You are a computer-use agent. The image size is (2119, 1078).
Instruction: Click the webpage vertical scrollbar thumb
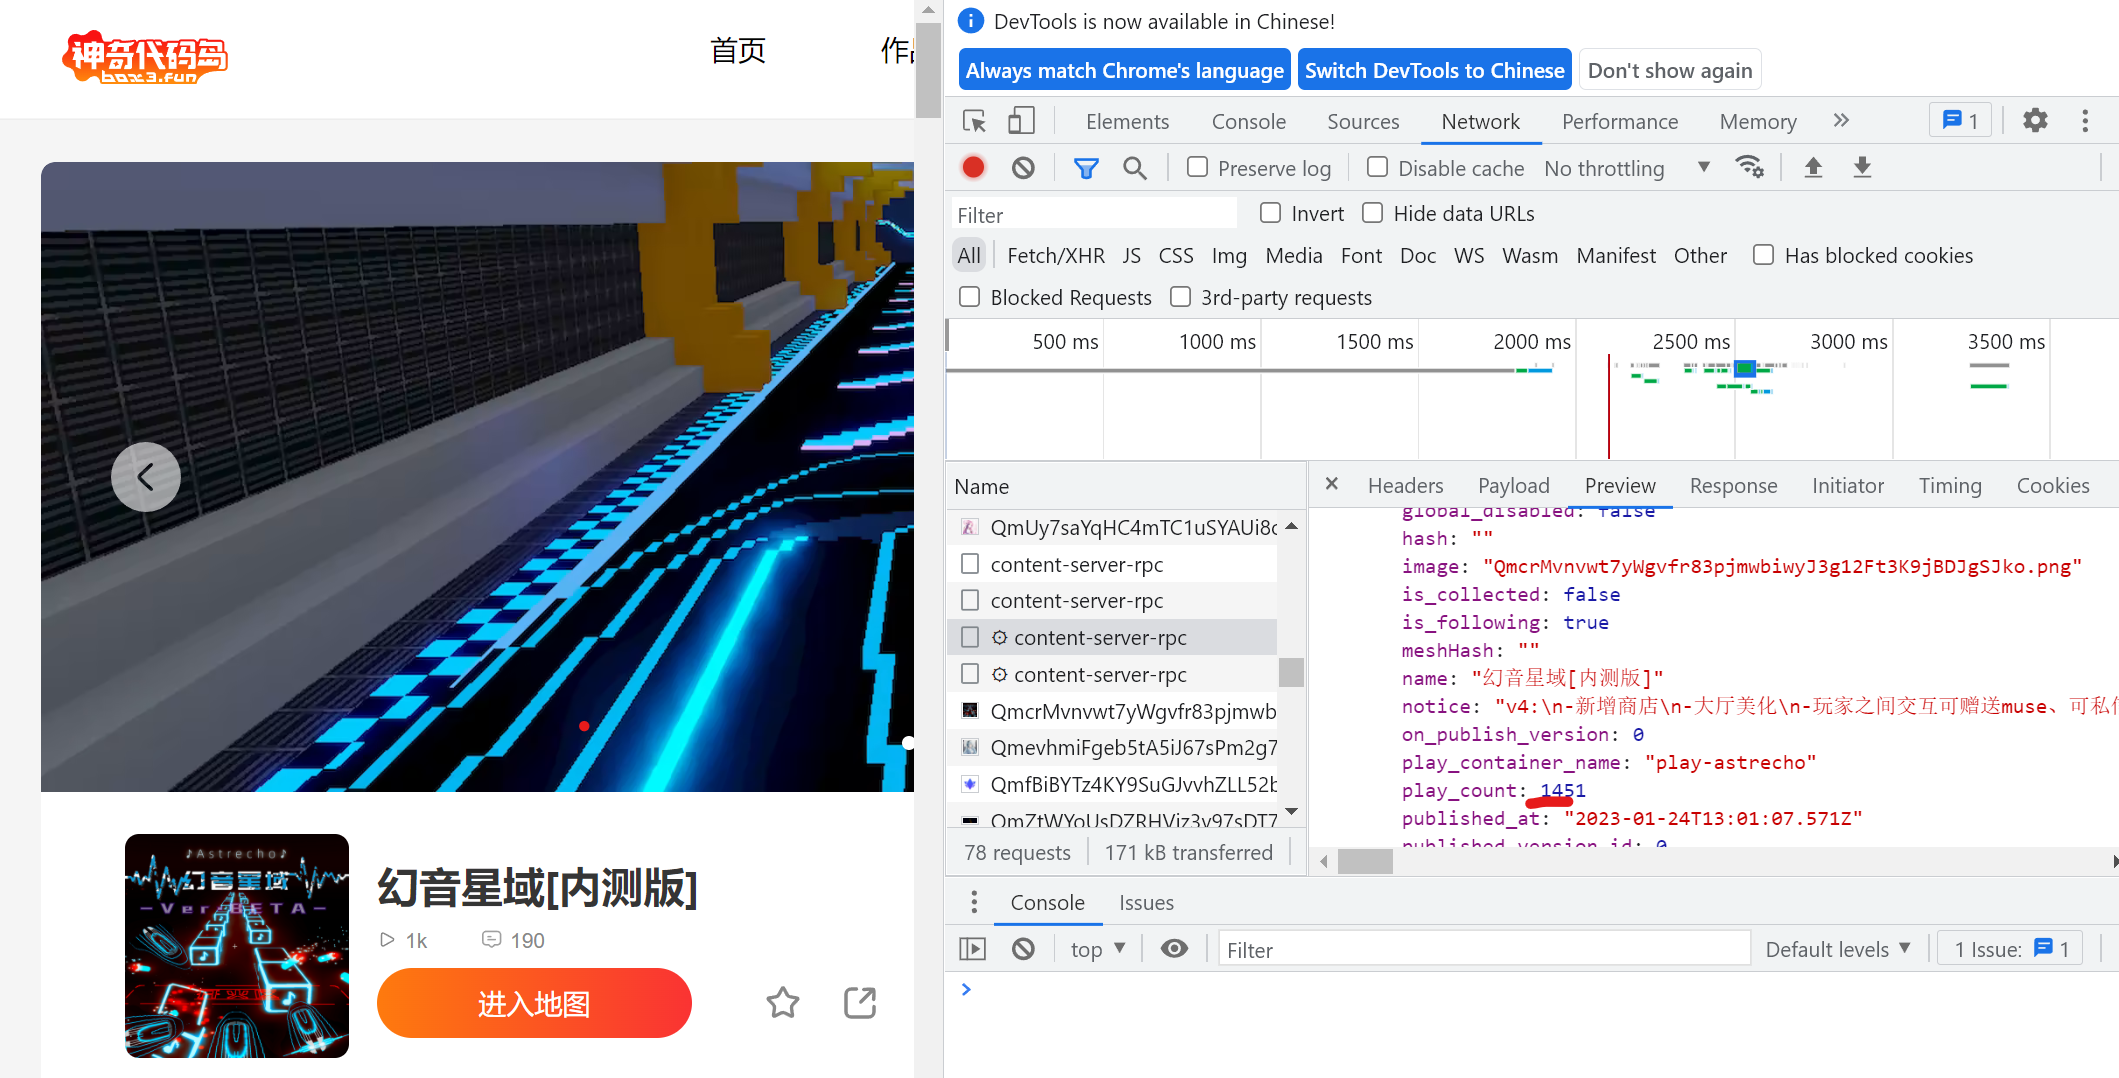point(928,69)
